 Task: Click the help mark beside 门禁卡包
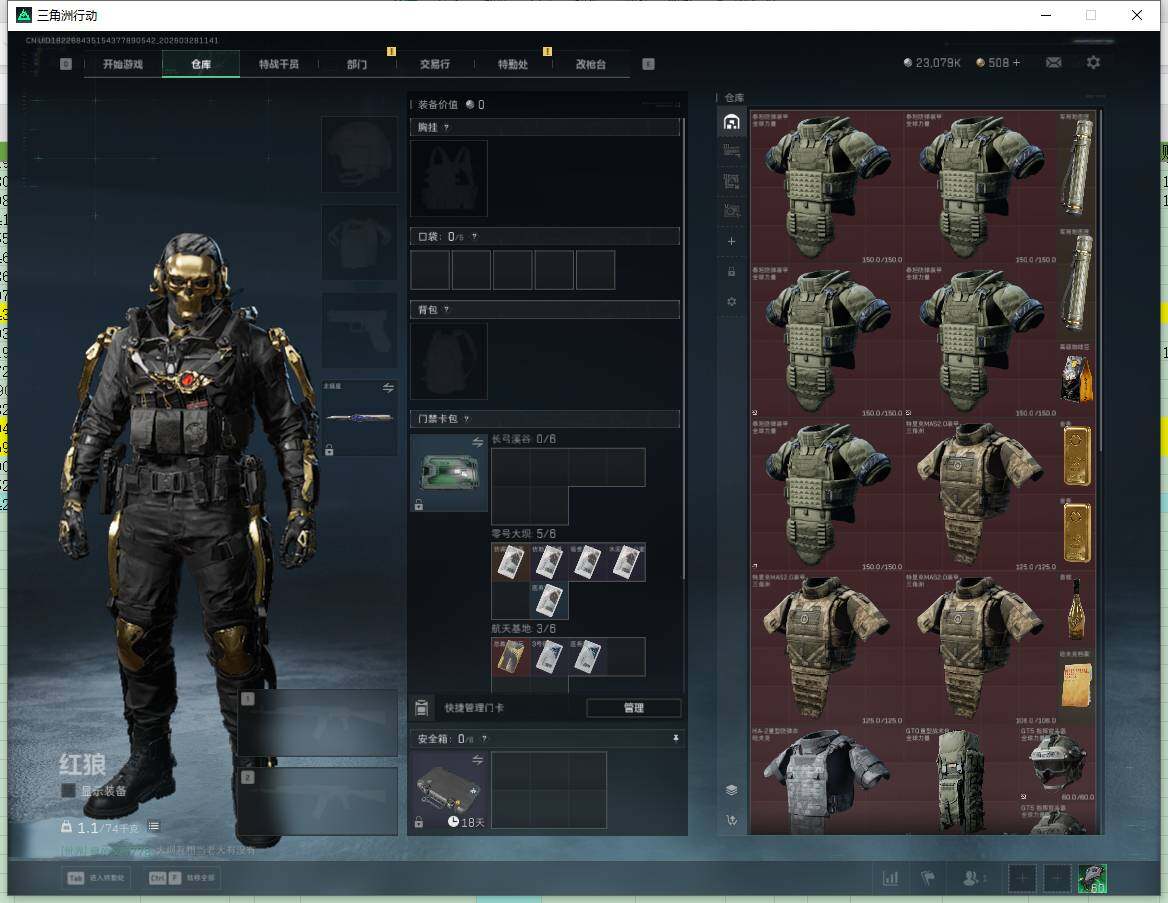click(x=466, y=419)
